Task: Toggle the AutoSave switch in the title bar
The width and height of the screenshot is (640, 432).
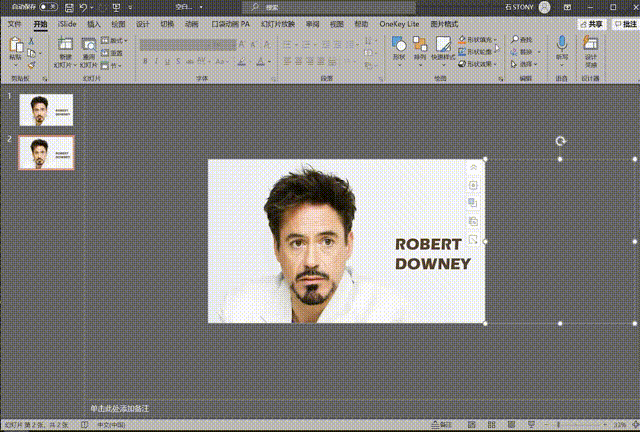Action: tap(47, 7)
